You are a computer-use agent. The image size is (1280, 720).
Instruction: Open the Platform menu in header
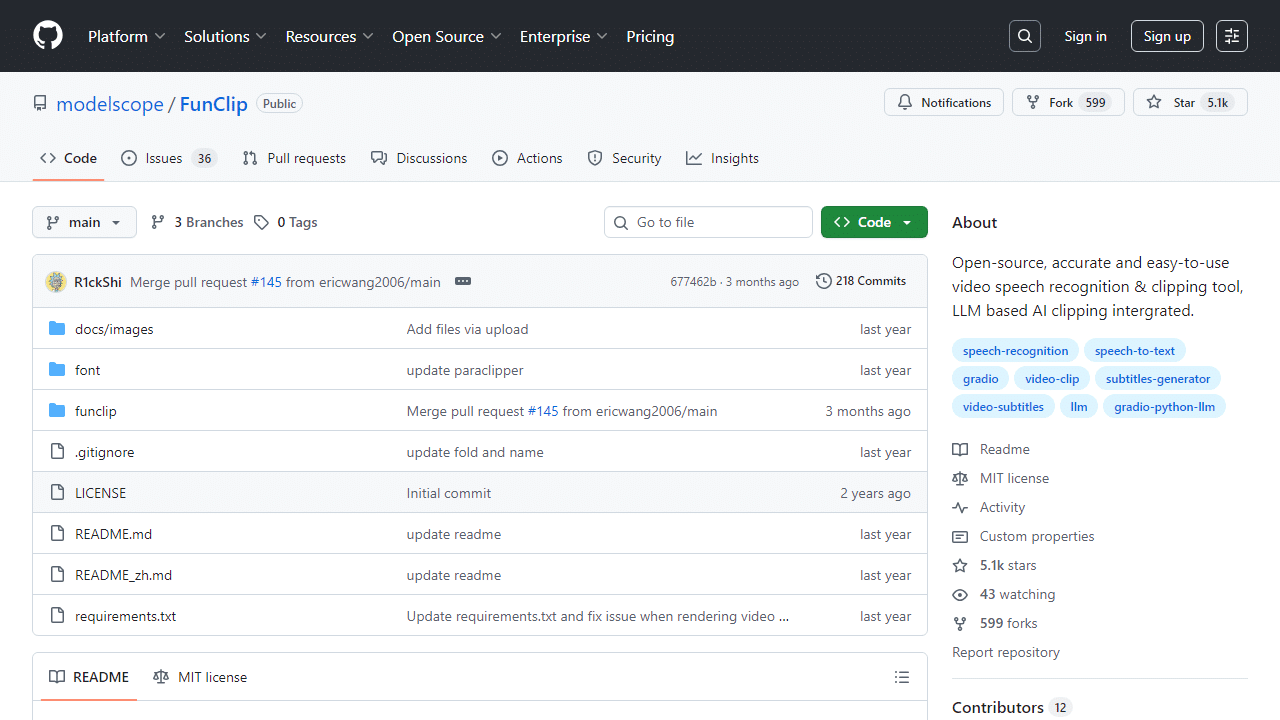pyautogui.click(x=126, y=36)
